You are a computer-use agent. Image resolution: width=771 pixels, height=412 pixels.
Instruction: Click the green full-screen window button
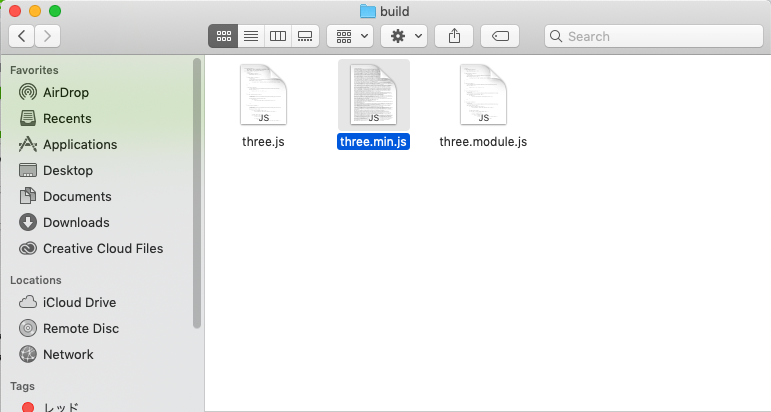55,11
